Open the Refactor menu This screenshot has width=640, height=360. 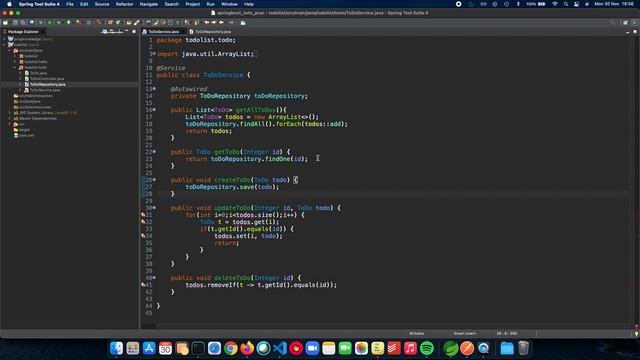(x=124, y=4)
